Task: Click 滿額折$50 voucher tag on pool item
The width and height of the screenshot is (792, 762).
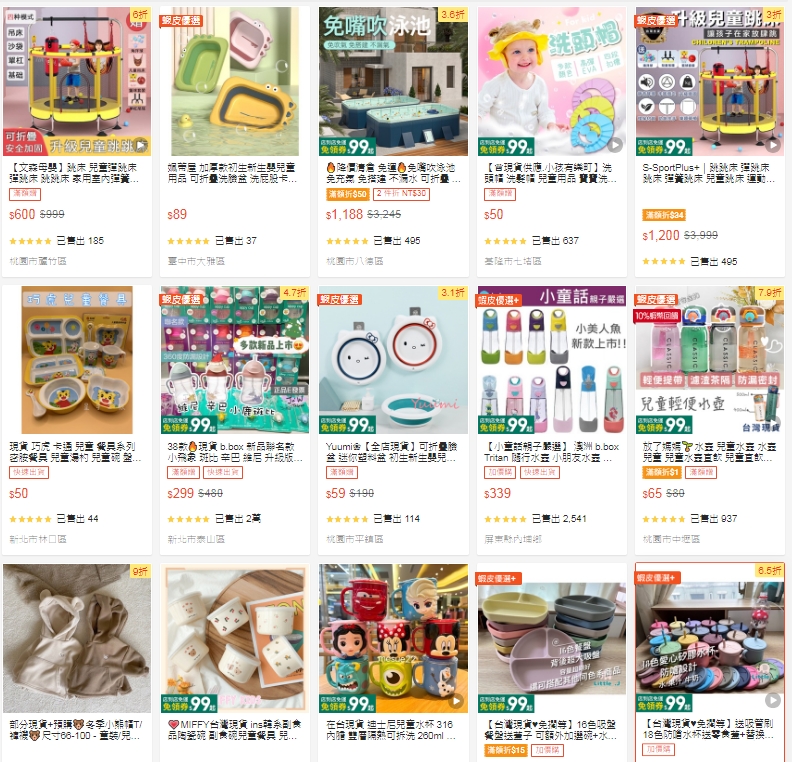Action: tap(347, 194)
